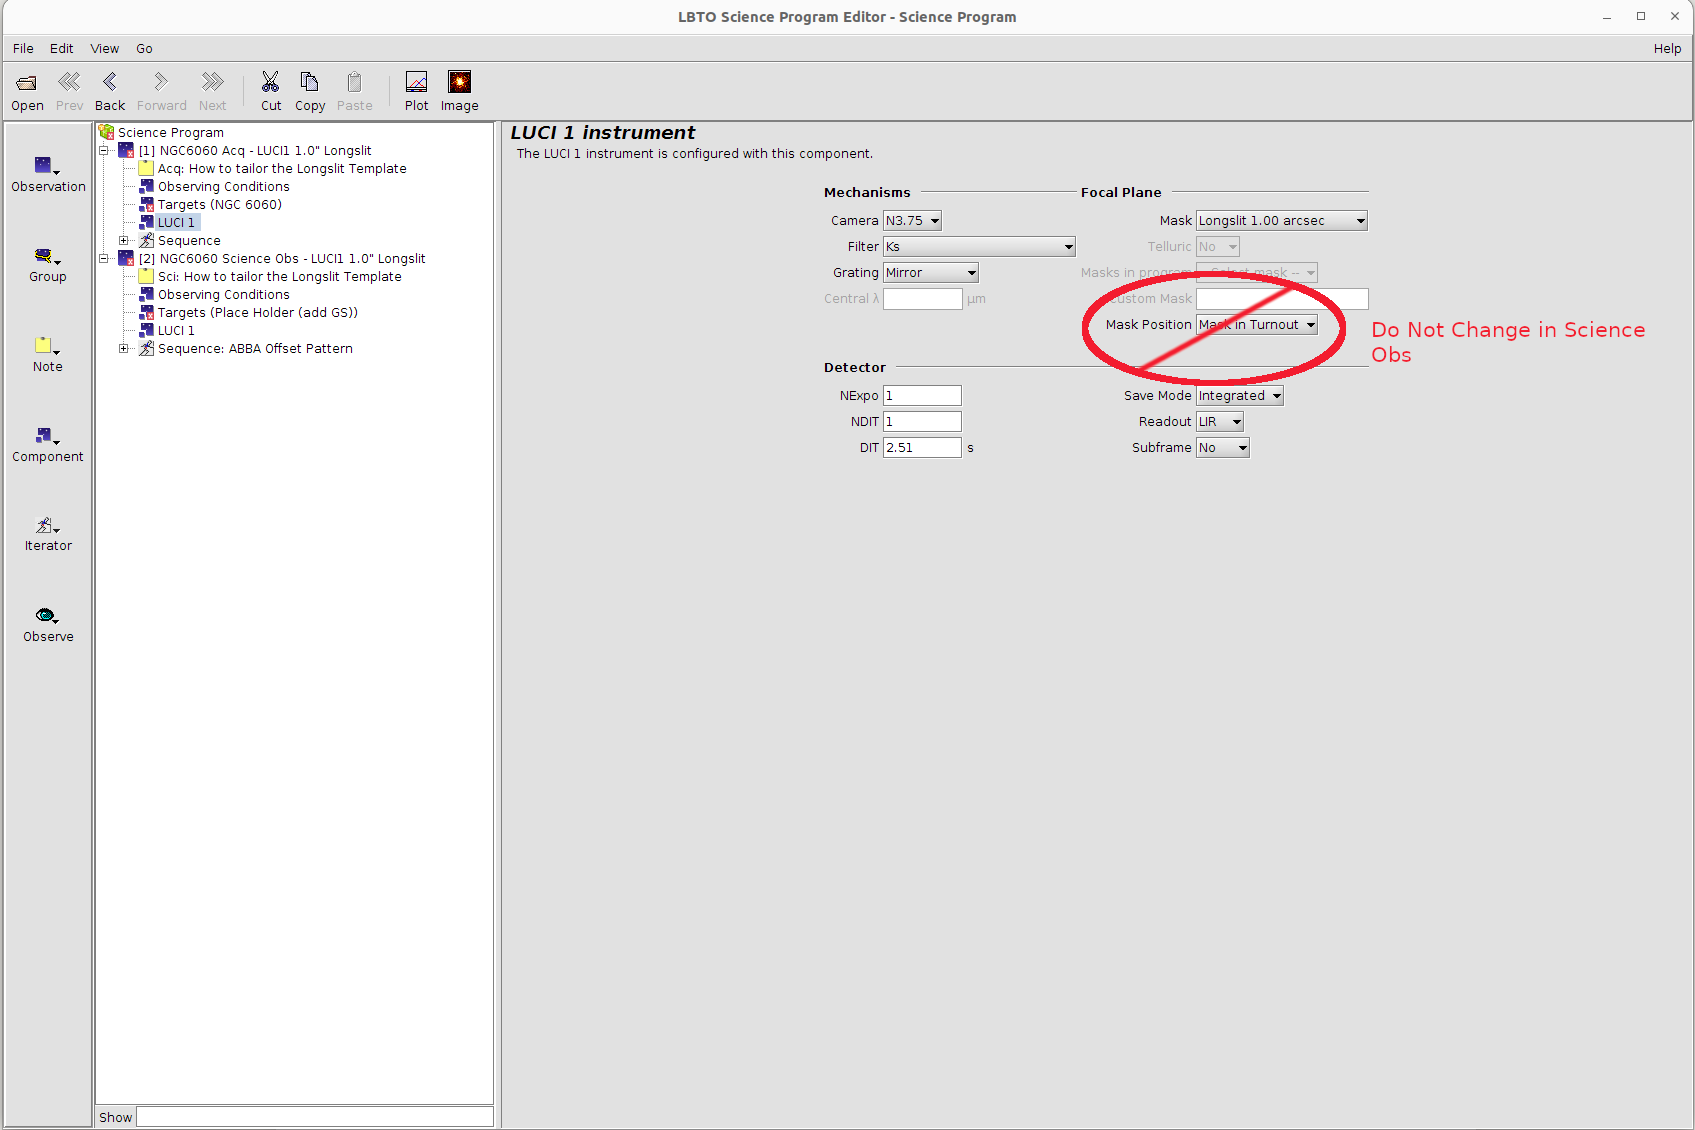
Task: Open the Camera dropdown
Action: pos(912,221)
